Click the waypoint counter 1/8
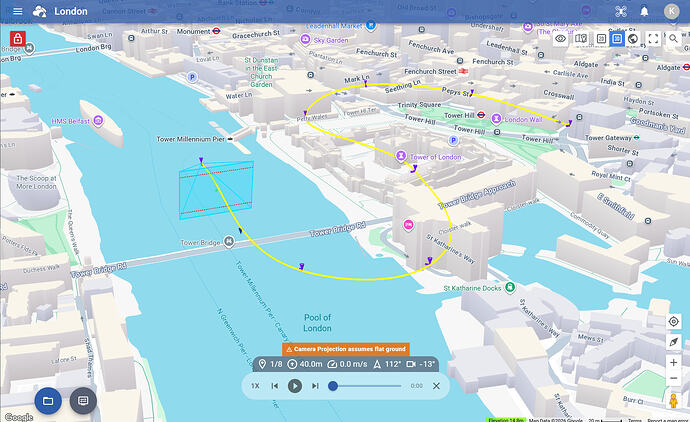690x422 pixels. [x=271, y=364]
